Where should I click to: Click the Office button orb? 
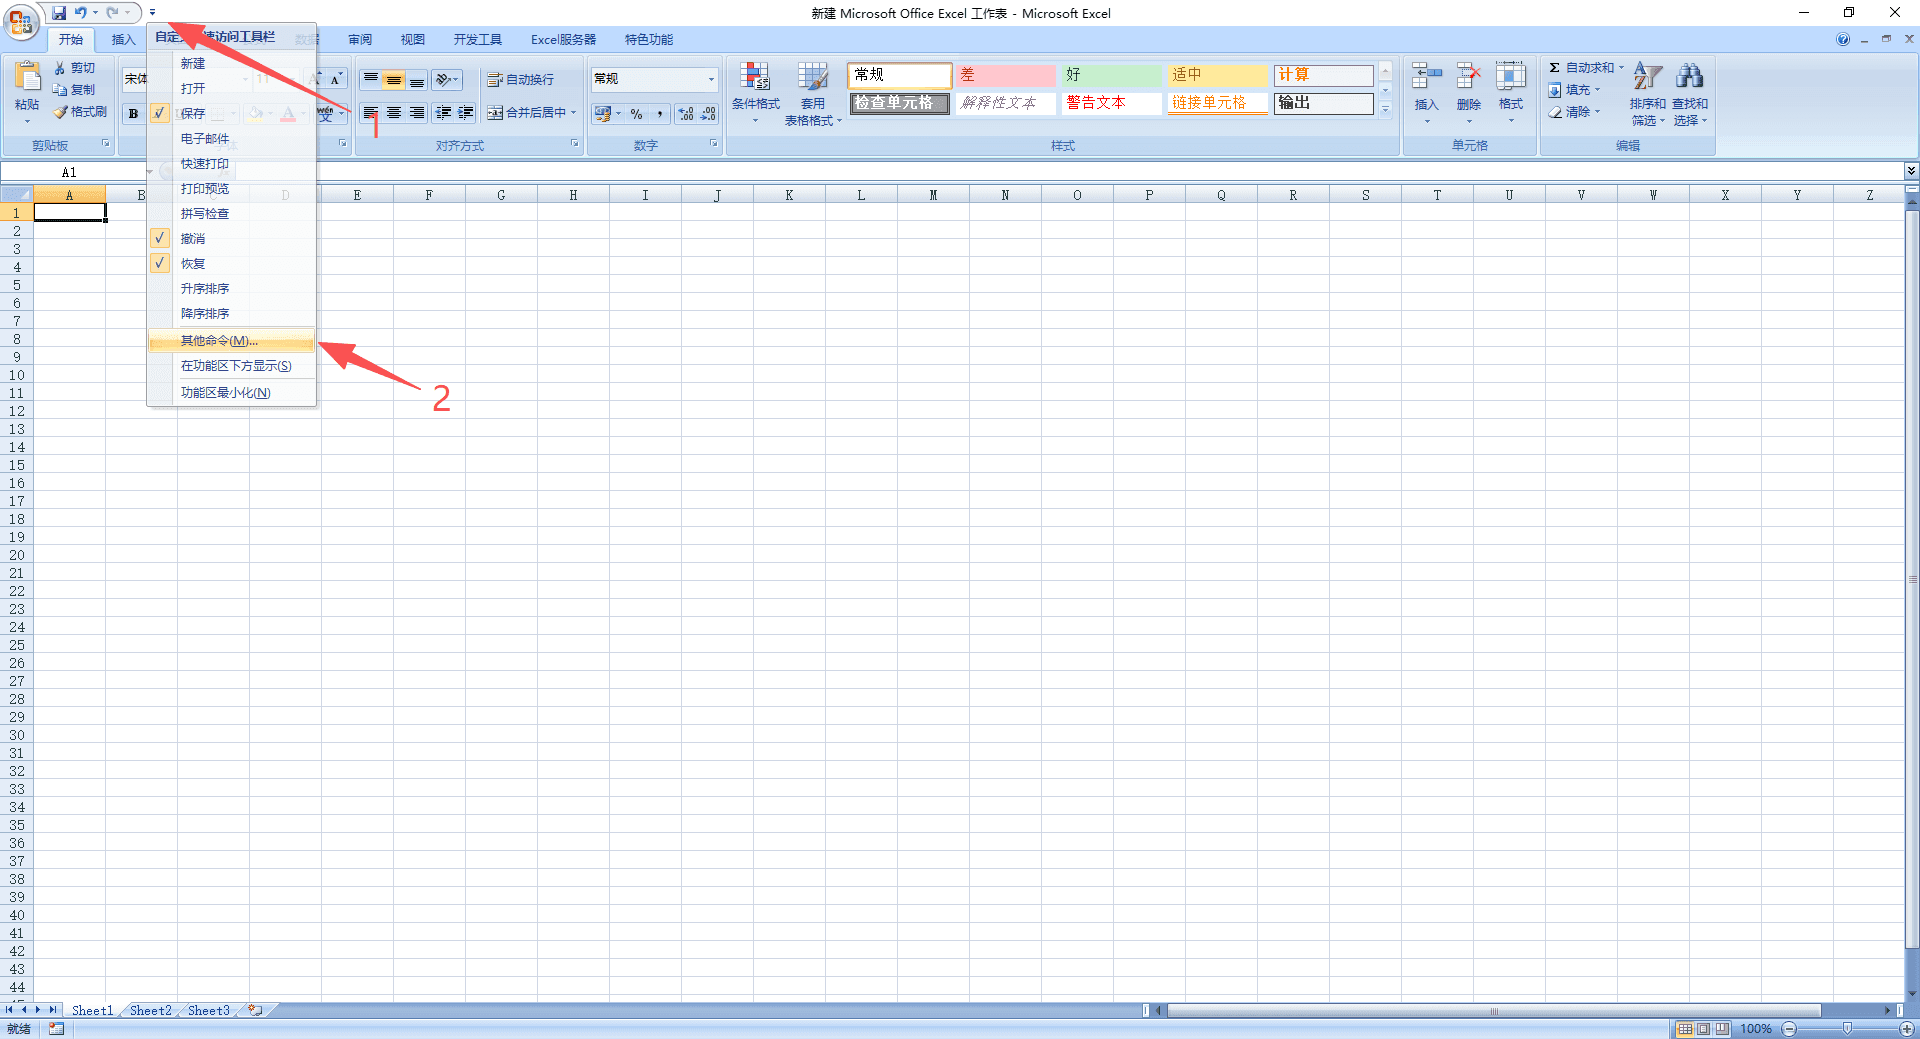[x=21, y=21]
